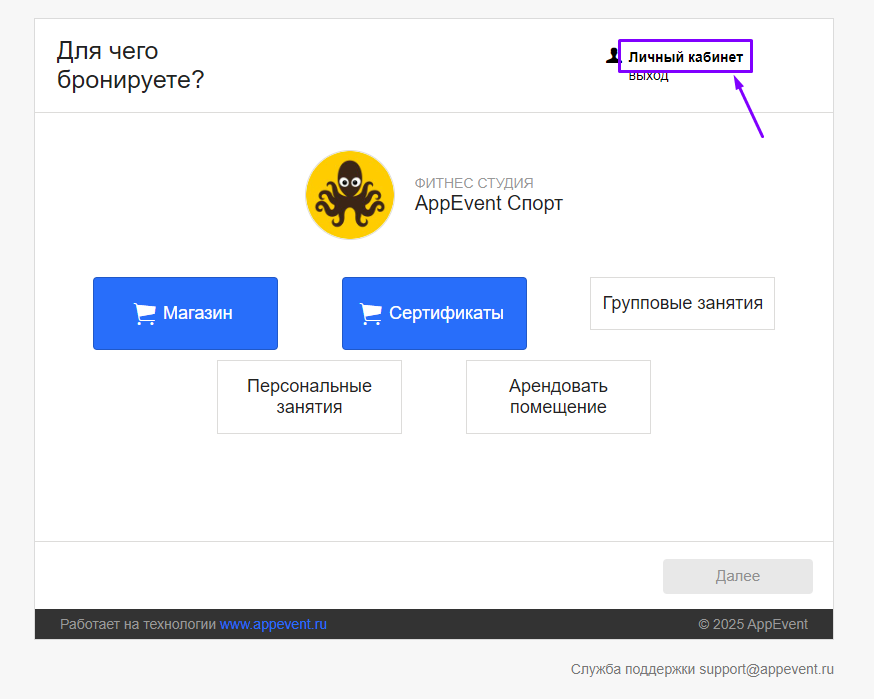Click the user profile silhouette icon

point(613,56)
